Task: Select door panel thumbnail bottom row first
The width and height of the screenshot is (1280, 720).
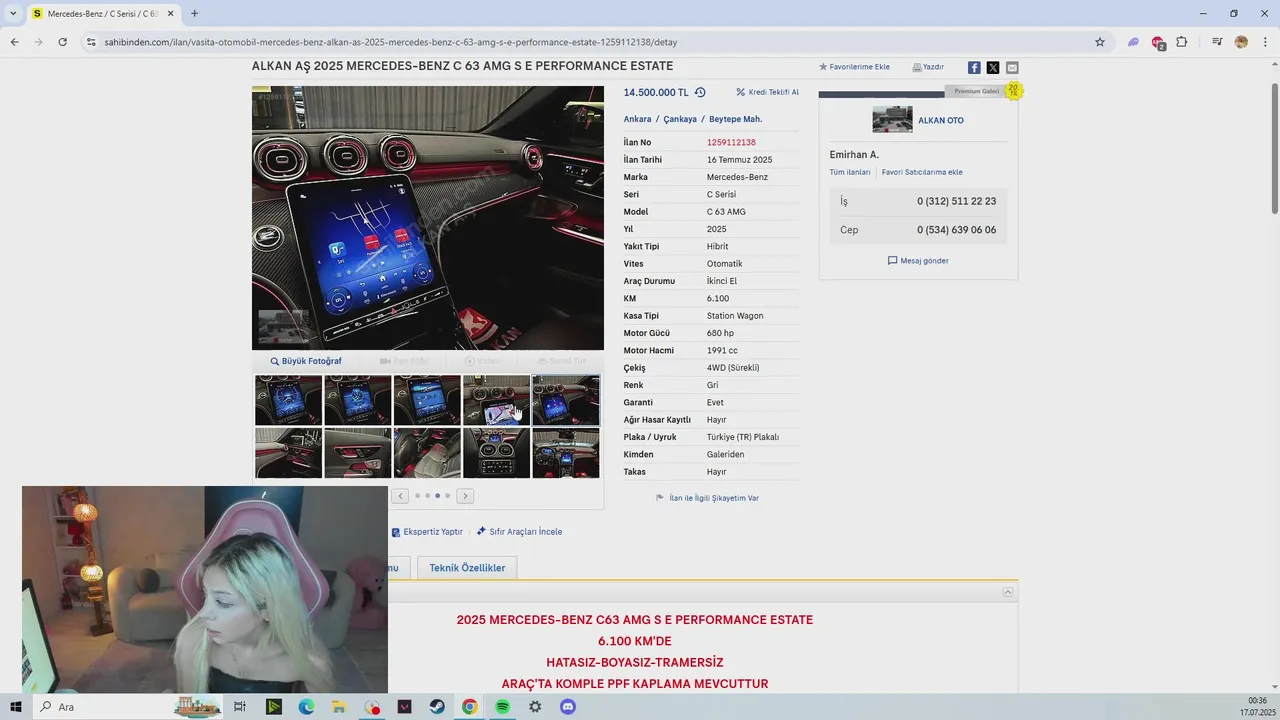Action: (289, 453)
